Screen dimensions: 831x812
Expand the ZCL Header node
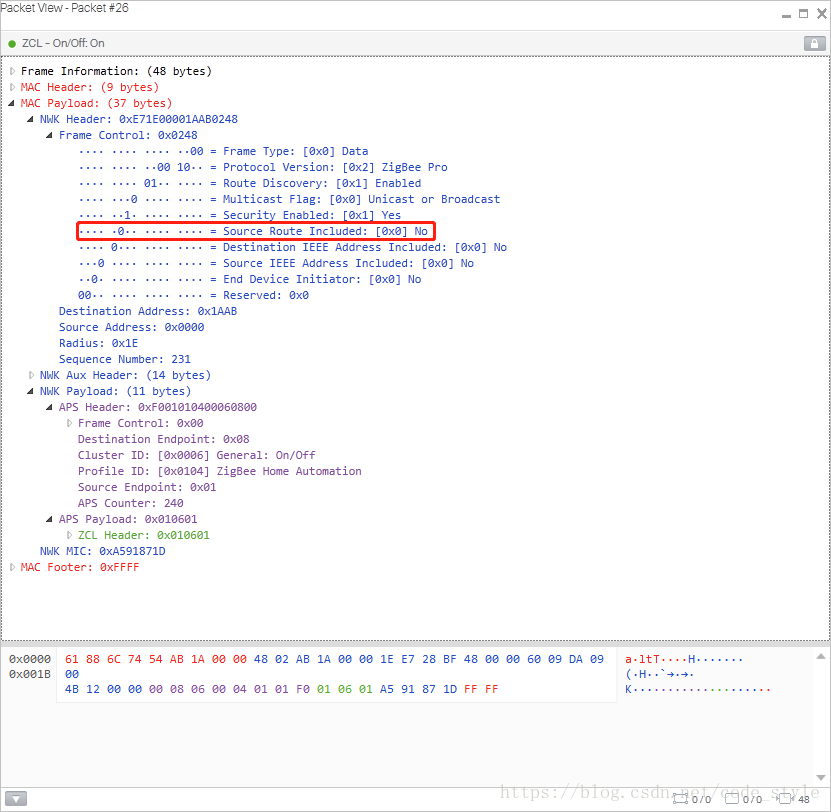click(69, 535)
